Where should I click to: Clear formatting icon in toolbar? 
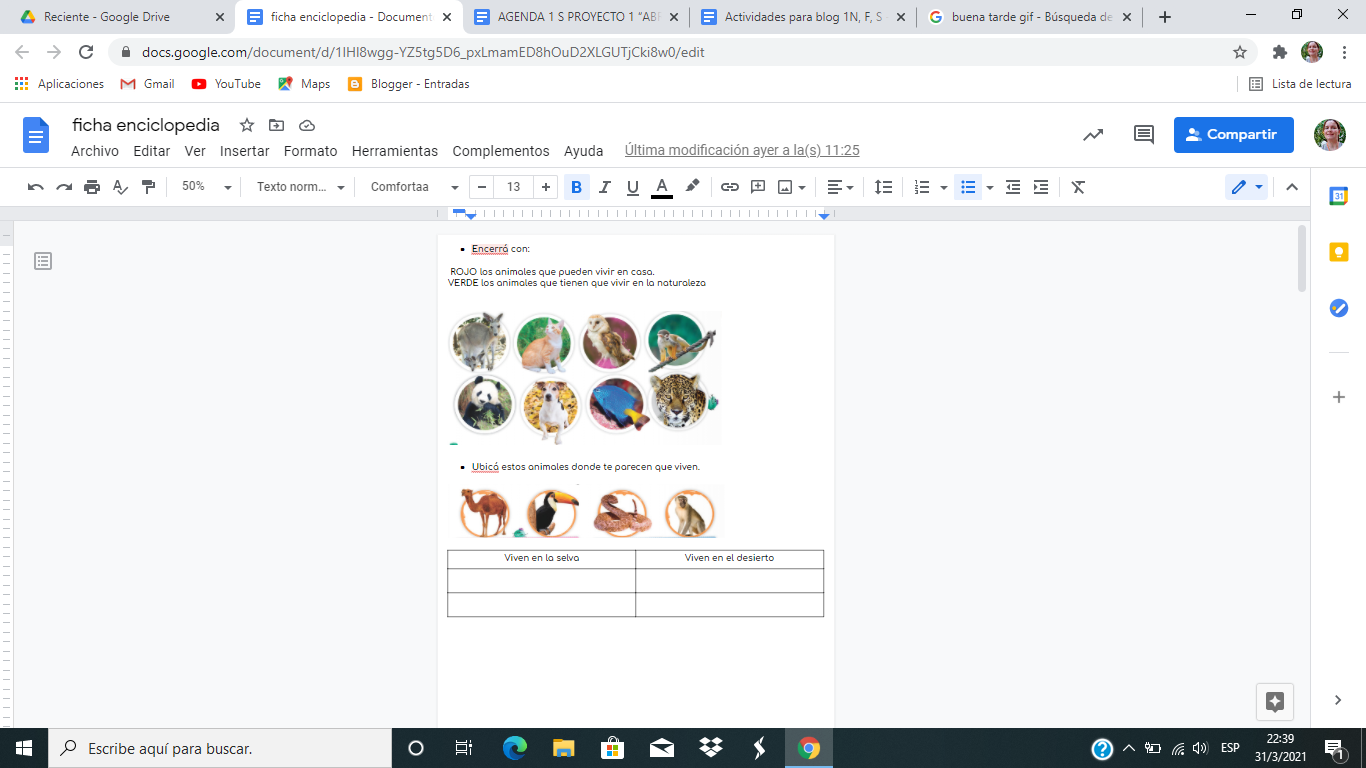coord(1078,187)
